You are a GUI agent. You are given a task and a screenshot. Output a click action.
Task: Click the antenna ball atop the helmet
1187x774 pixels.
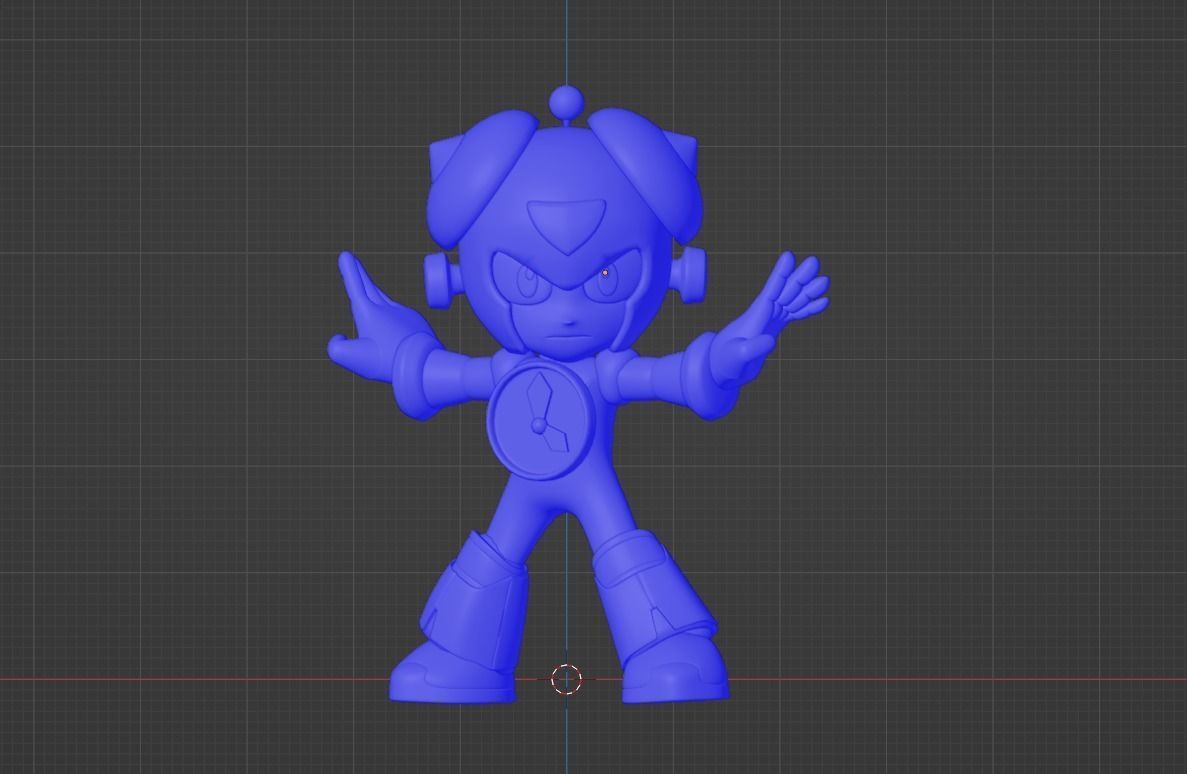(566, 102)
